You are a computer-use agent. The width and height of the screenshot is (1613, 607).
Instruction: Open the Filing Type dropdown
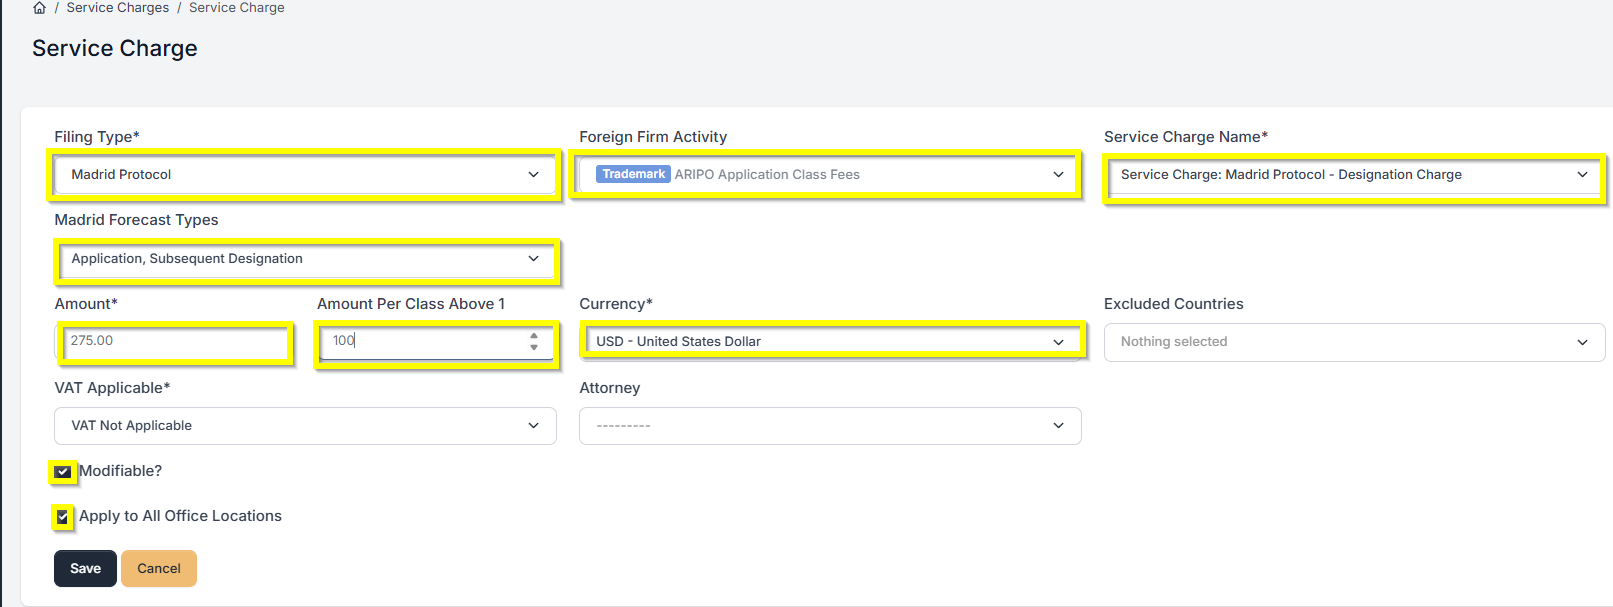[304, 175]
